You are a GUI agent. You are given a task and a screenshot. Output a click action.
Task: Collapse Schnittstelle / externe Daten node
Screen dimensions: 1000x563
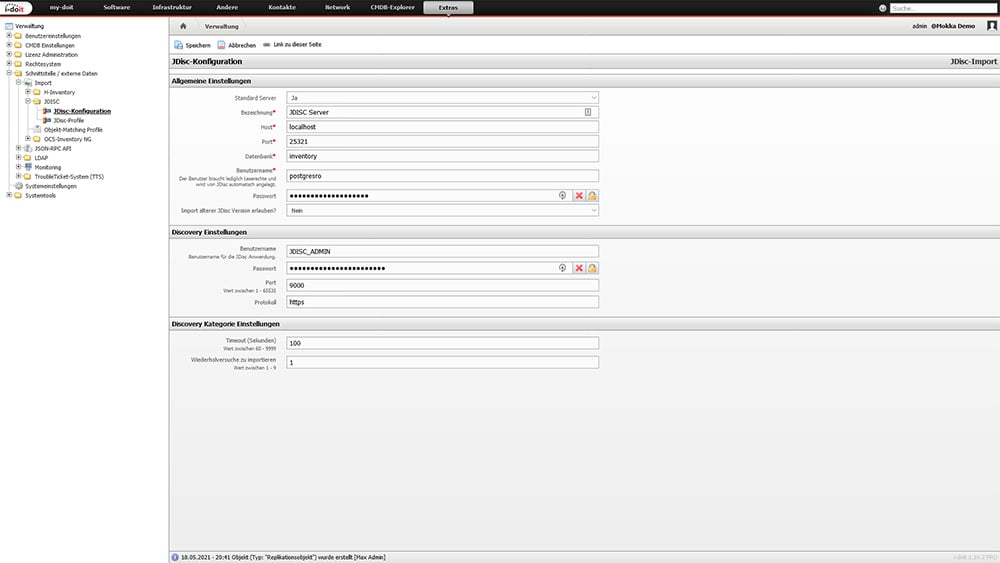coord(9,73)
